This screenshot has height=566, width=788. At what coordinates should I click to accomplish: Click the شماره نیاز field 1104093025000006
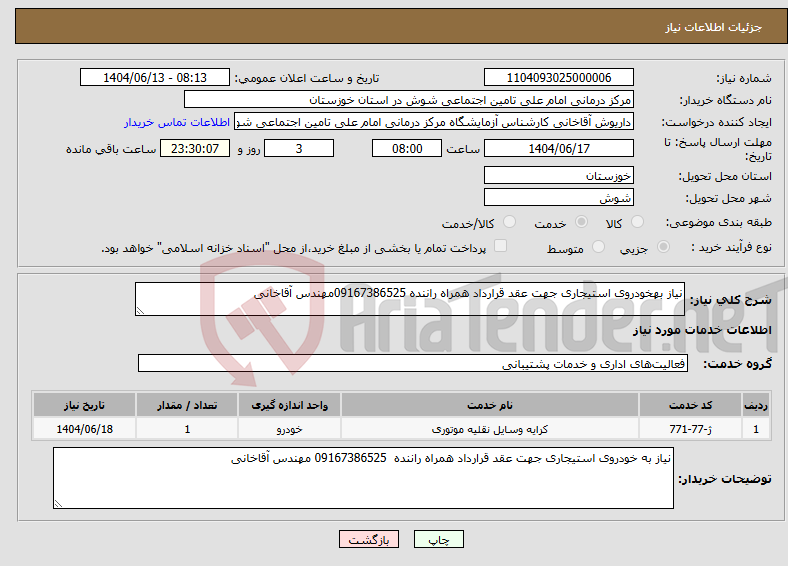coord(559,77)
